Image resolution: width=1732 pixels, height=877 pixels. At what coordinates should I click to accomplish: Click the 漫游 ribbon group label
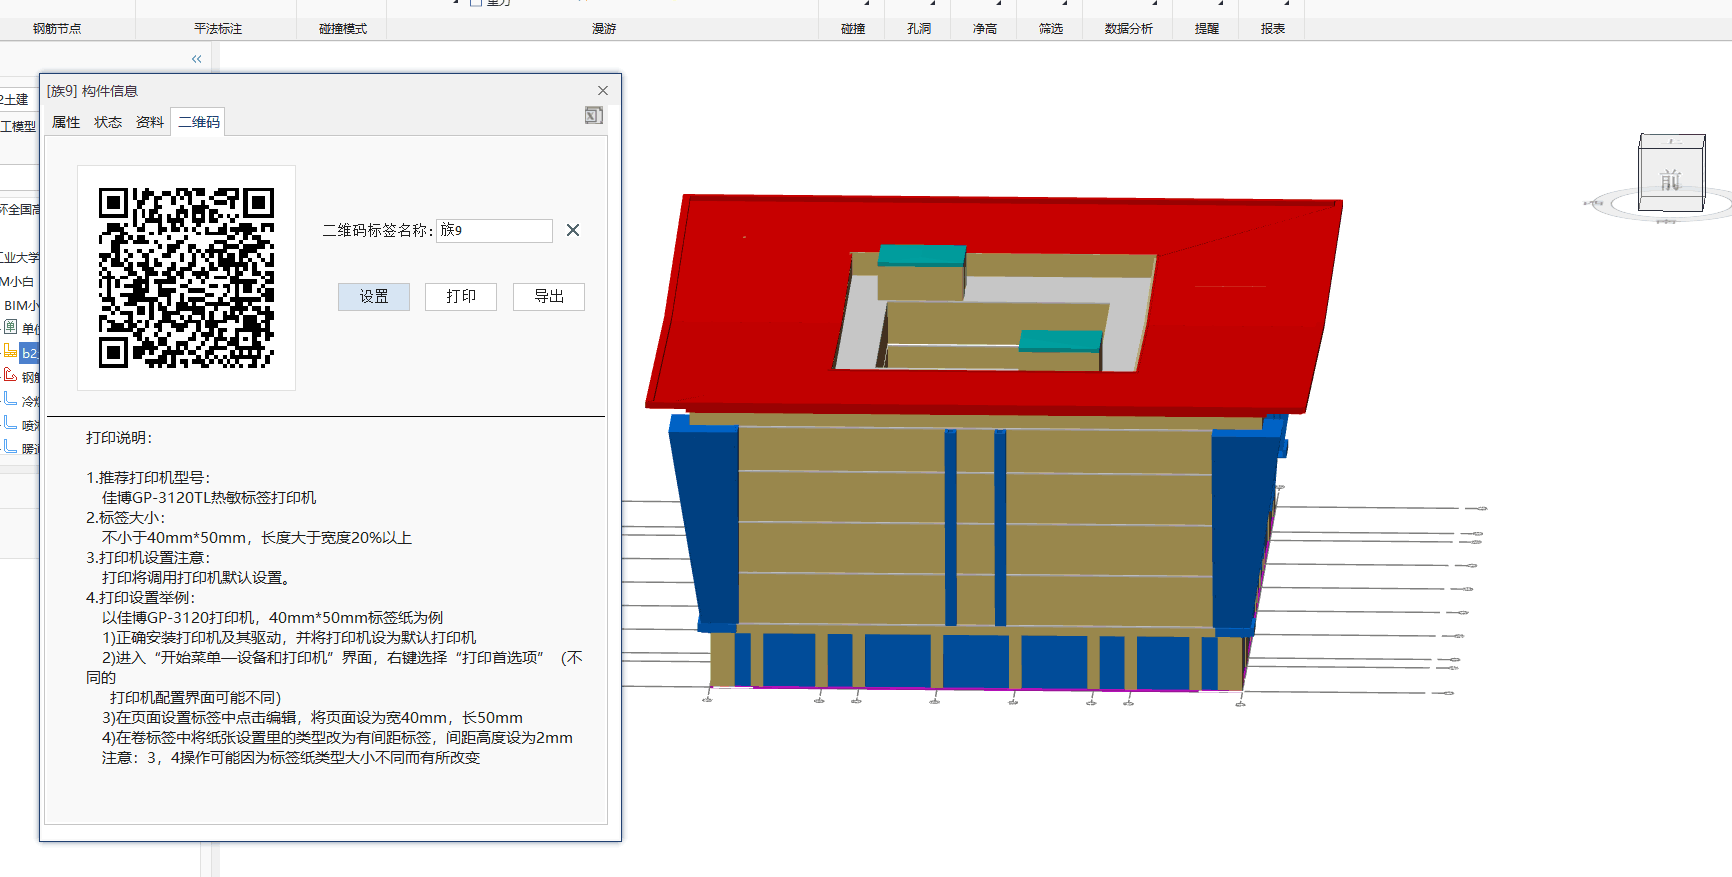tap(604, 29)
